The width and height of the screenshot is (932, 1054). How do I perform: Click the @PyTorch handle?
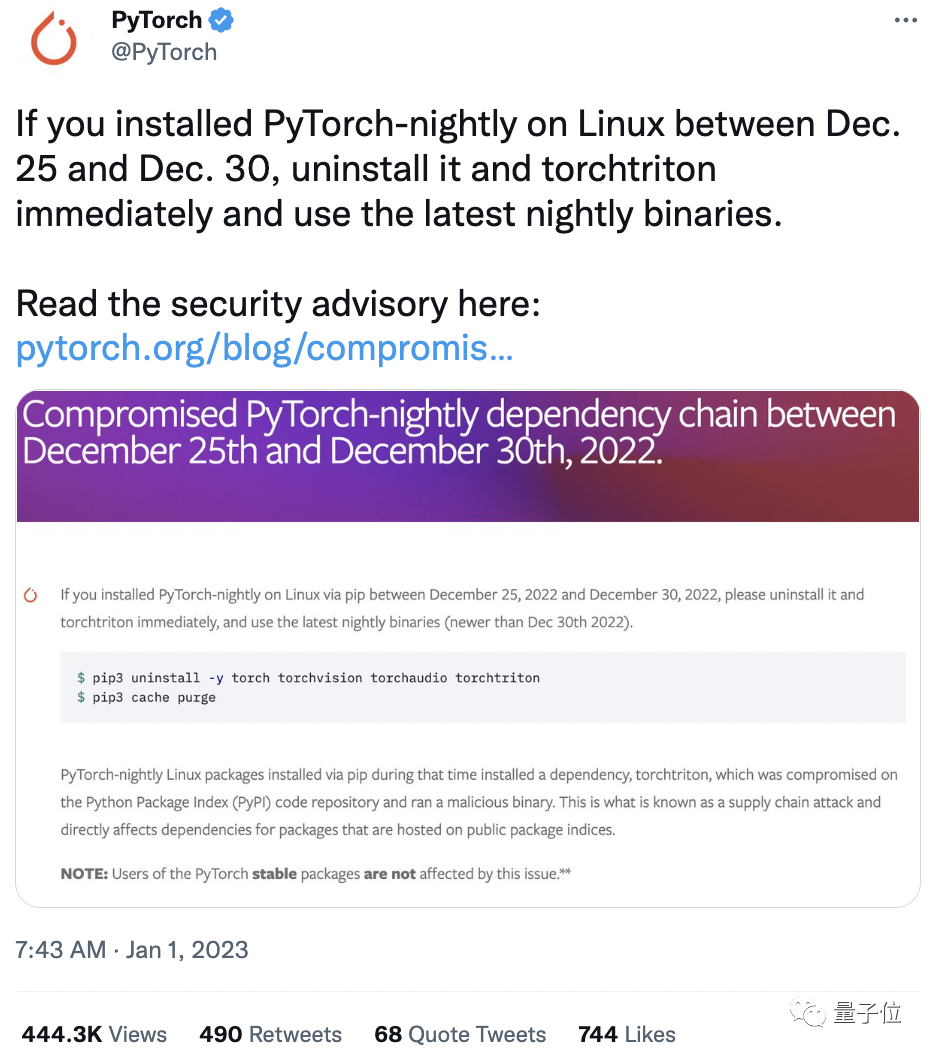tap(165, 52)
